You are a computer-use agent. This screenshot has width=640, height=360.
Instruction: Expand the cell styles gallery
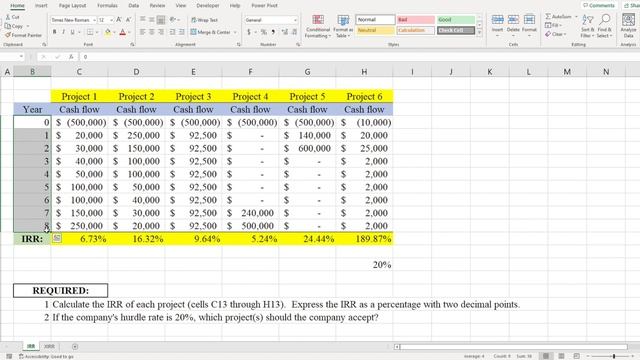pyautogui.click(x=480, y=33)
